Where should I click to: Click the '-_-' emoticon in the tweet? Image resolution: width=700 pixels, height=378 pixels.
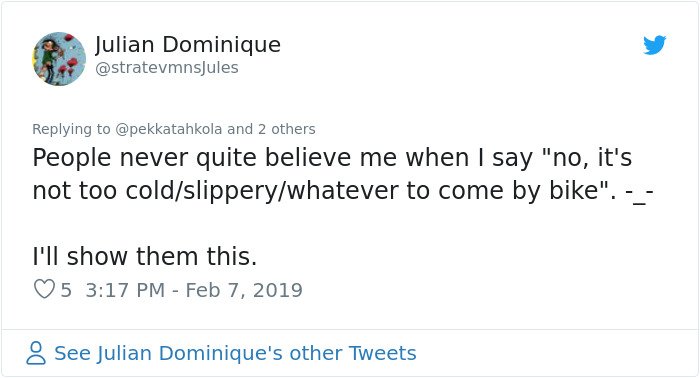[x=639, y=193]
